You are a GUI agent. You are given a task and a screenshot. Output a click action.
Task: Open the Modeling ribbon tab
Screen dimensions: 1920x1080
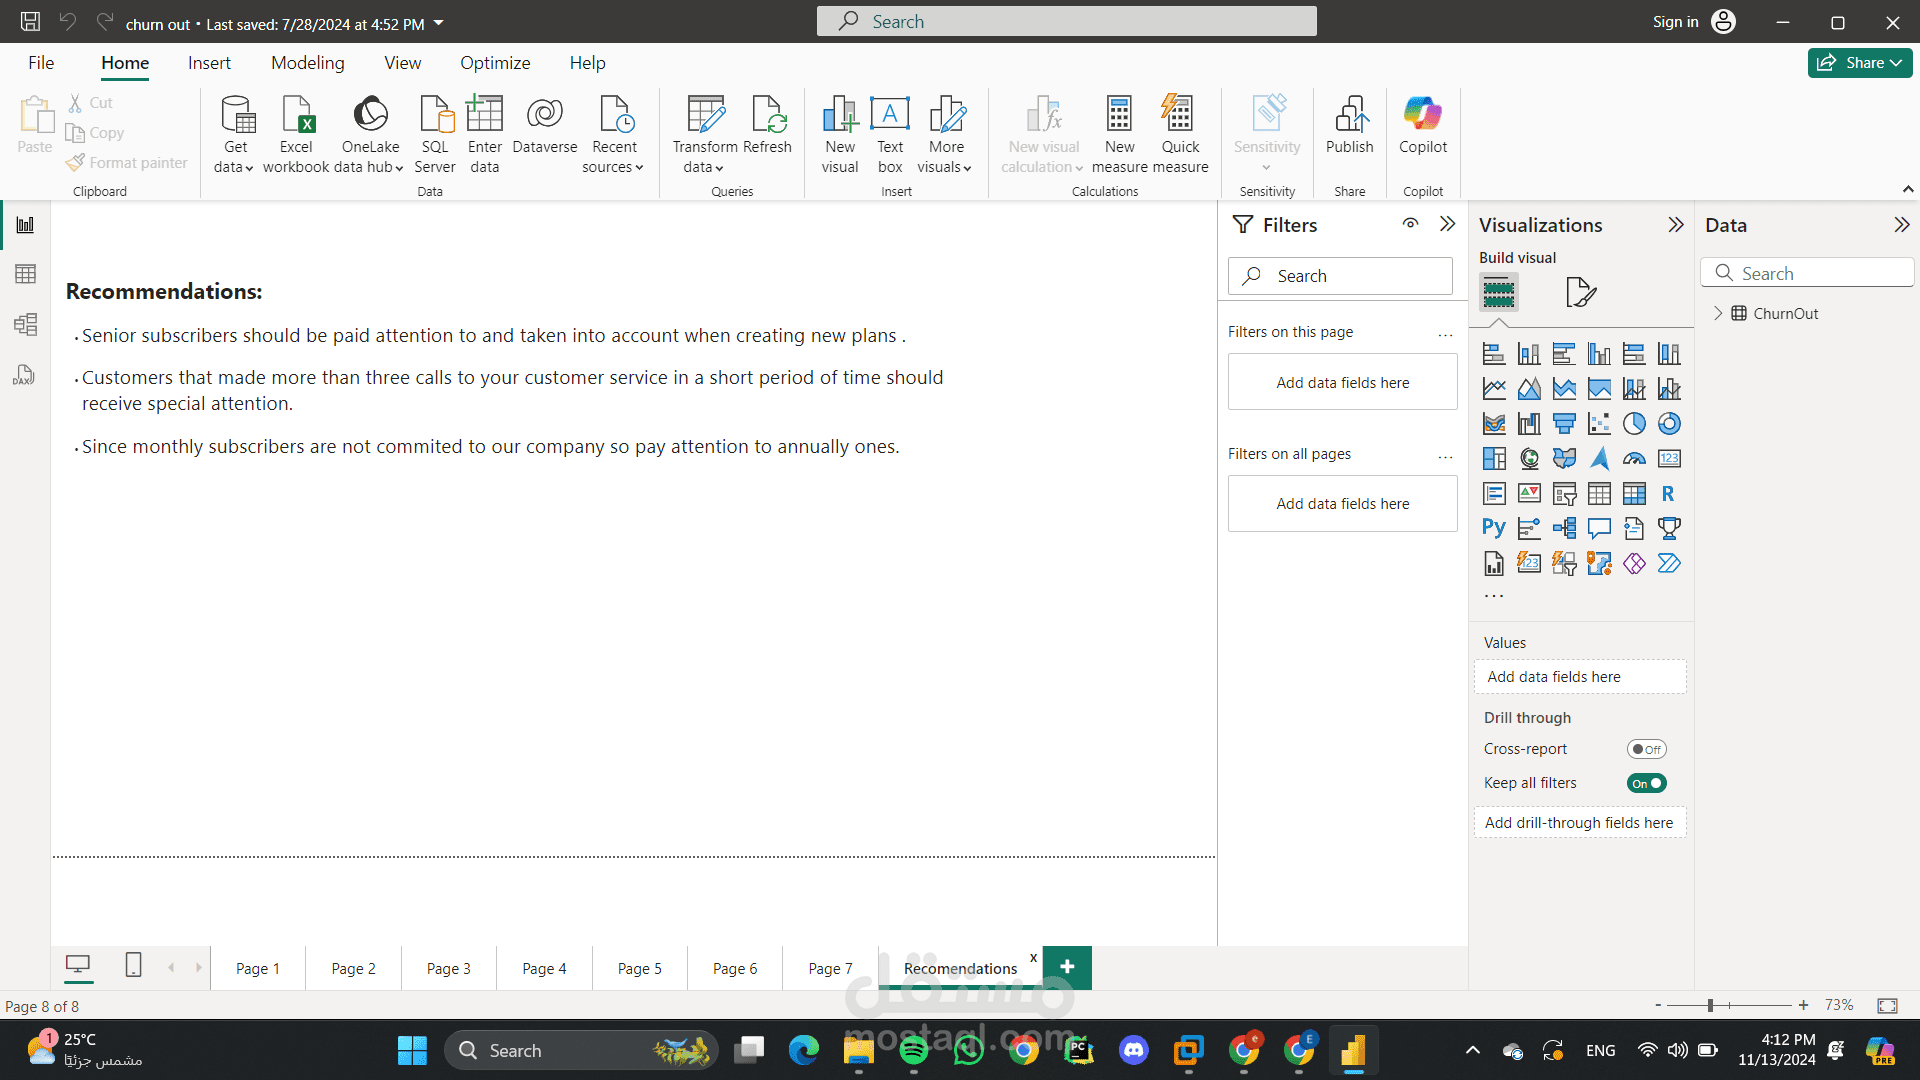(x=307, y=63)
